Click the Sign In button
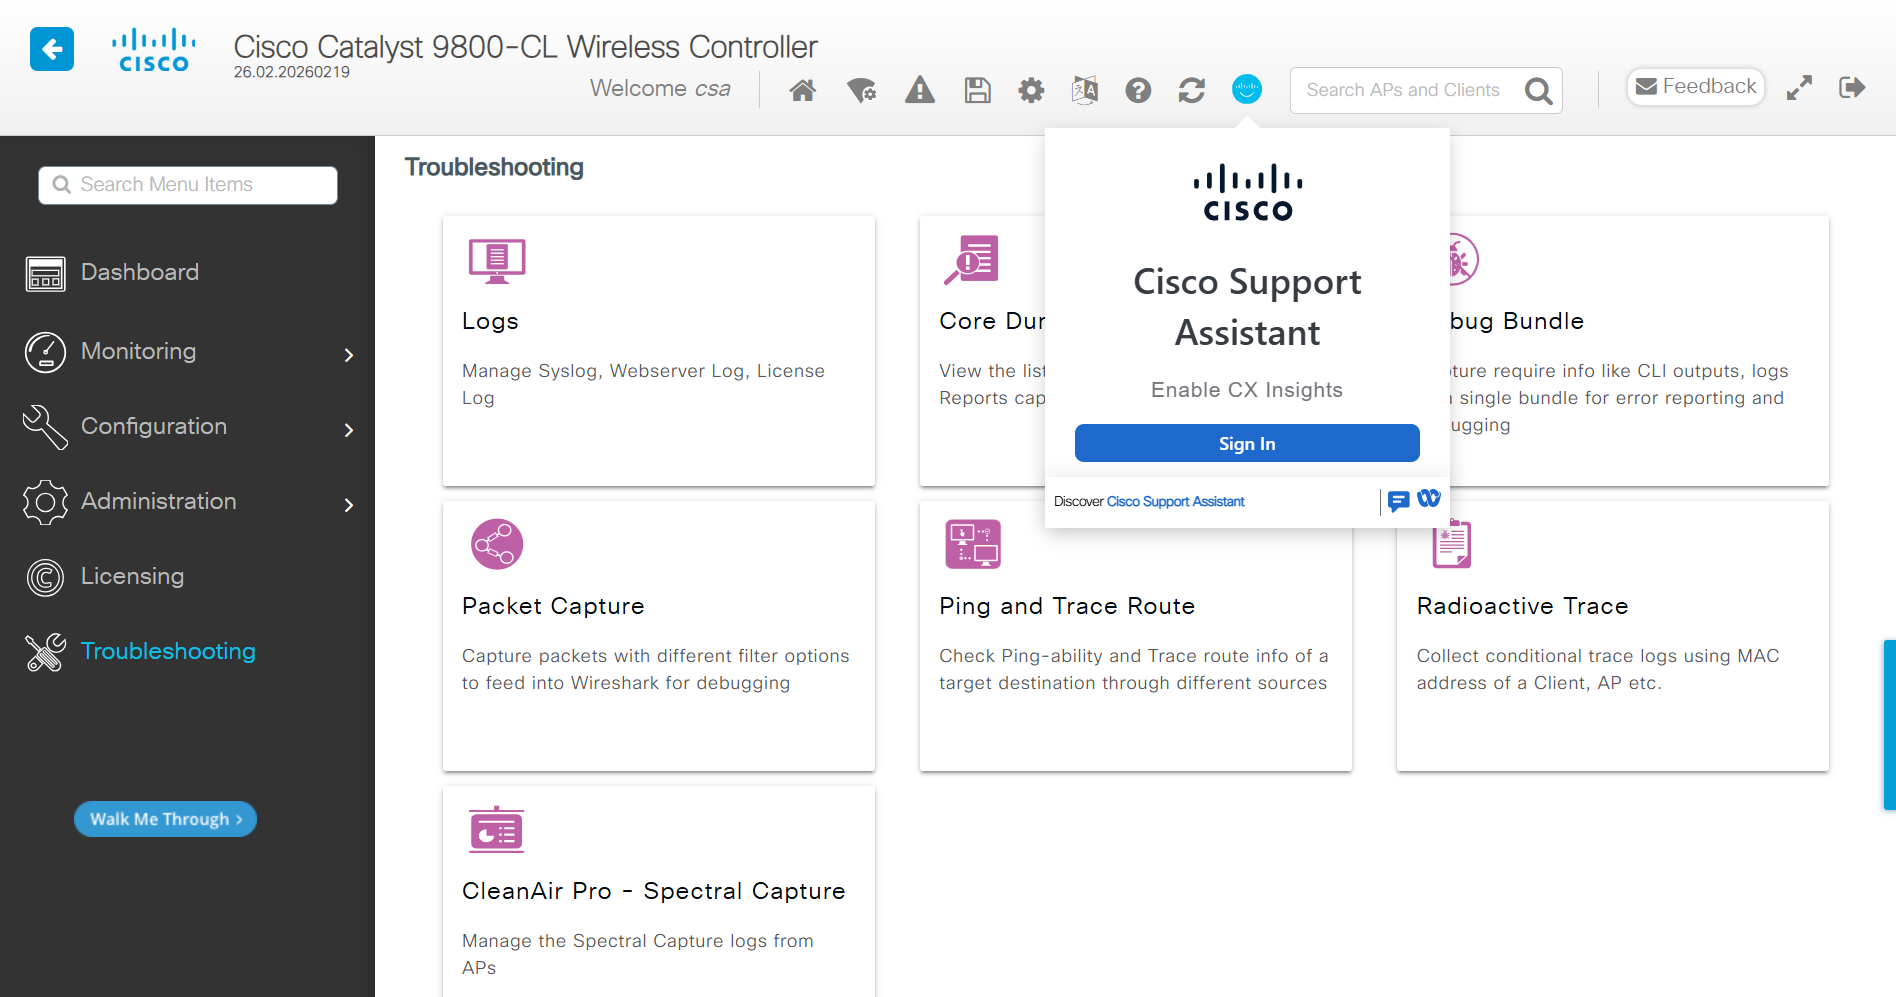The image size is (1896, 997). [1246, 443]
